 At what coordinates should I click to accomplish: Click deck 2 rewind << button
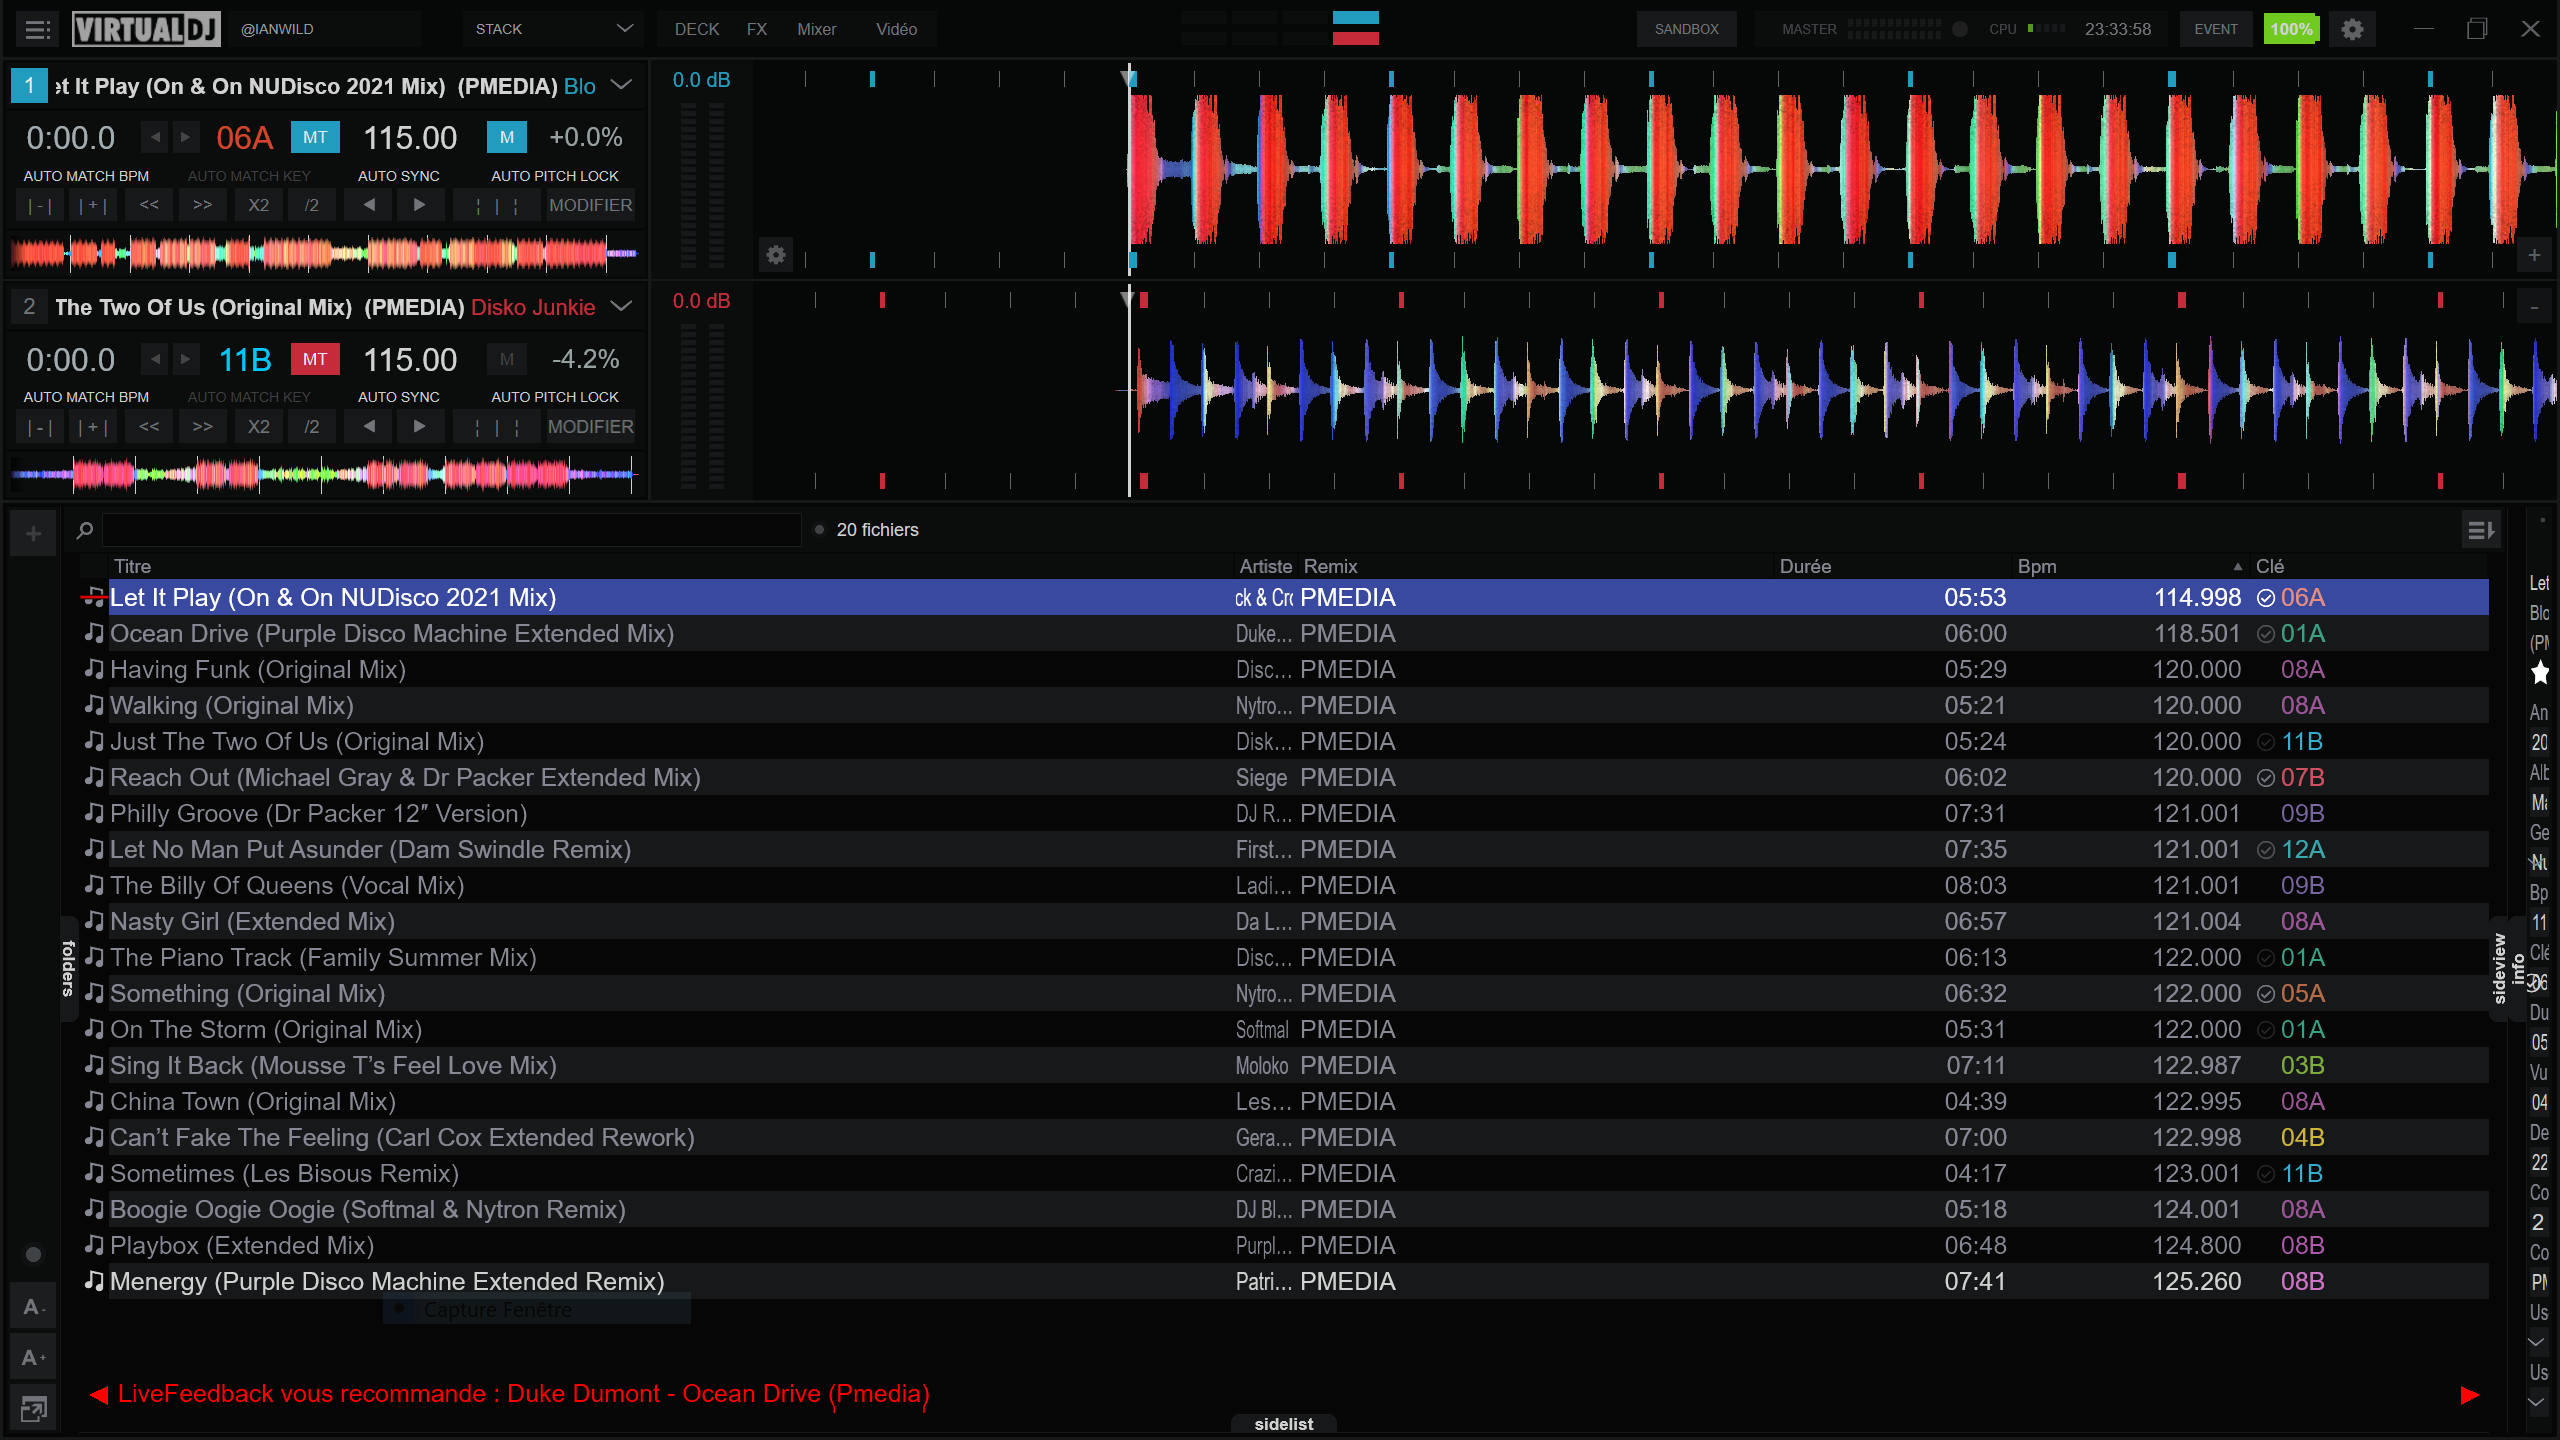[149, 427]
